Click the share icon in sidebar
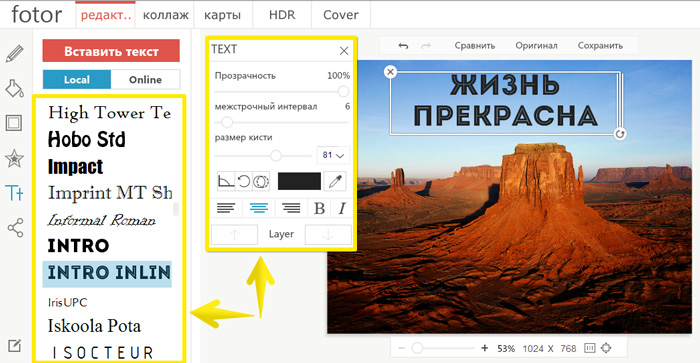This screenshot has height=363, width=700. pos(15,228)
